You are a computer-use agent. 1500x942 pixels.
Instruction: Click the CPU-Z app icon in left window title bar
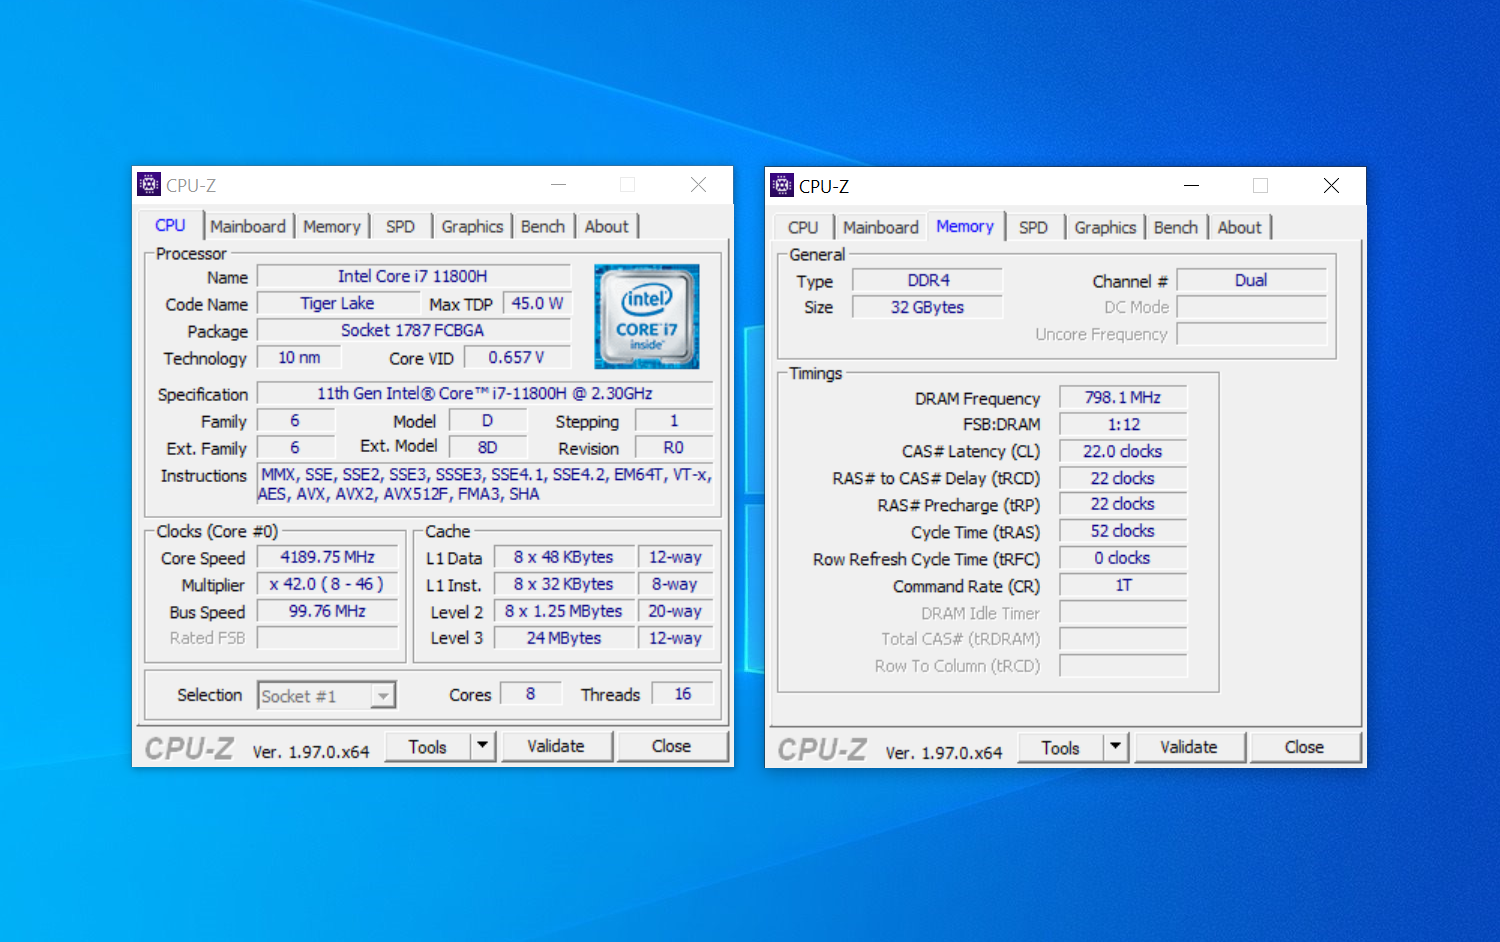149,184
